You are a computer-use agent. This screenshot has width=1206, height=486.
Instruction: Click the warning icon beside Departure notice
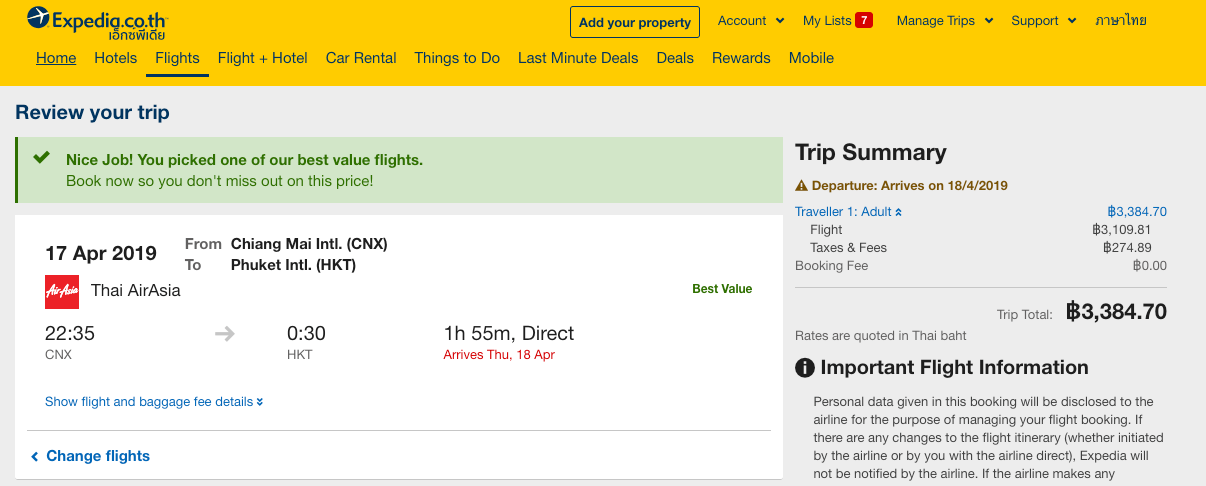click(801, 186)
